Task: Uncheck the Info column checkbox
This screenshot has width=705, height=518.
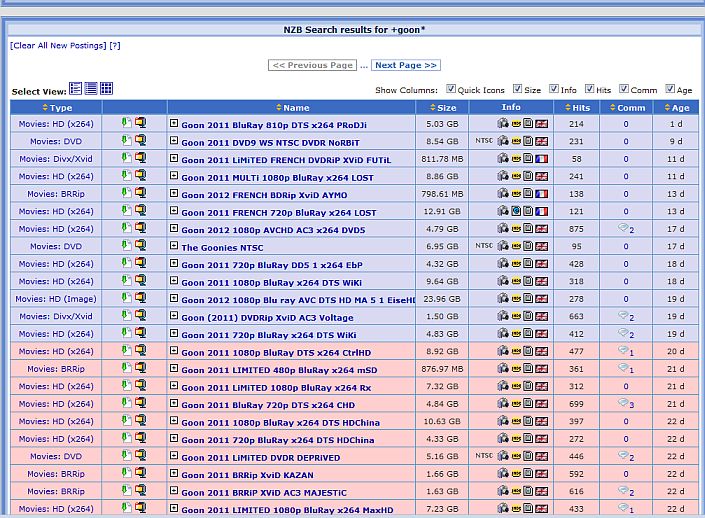Action: tap(553, 89)
